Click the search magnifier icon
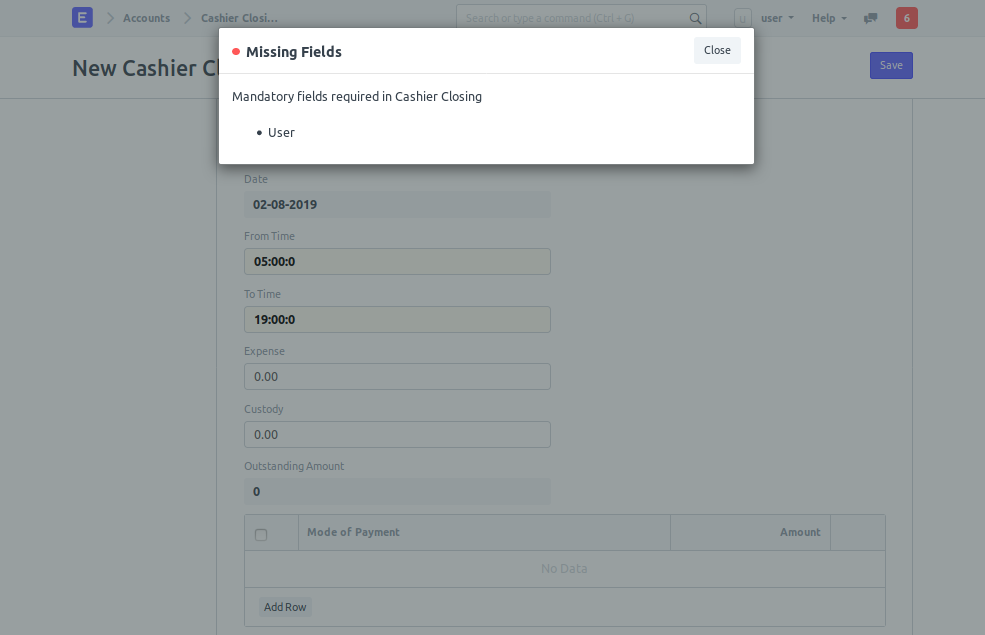985x635 pixels. click(x=695, y=18)
